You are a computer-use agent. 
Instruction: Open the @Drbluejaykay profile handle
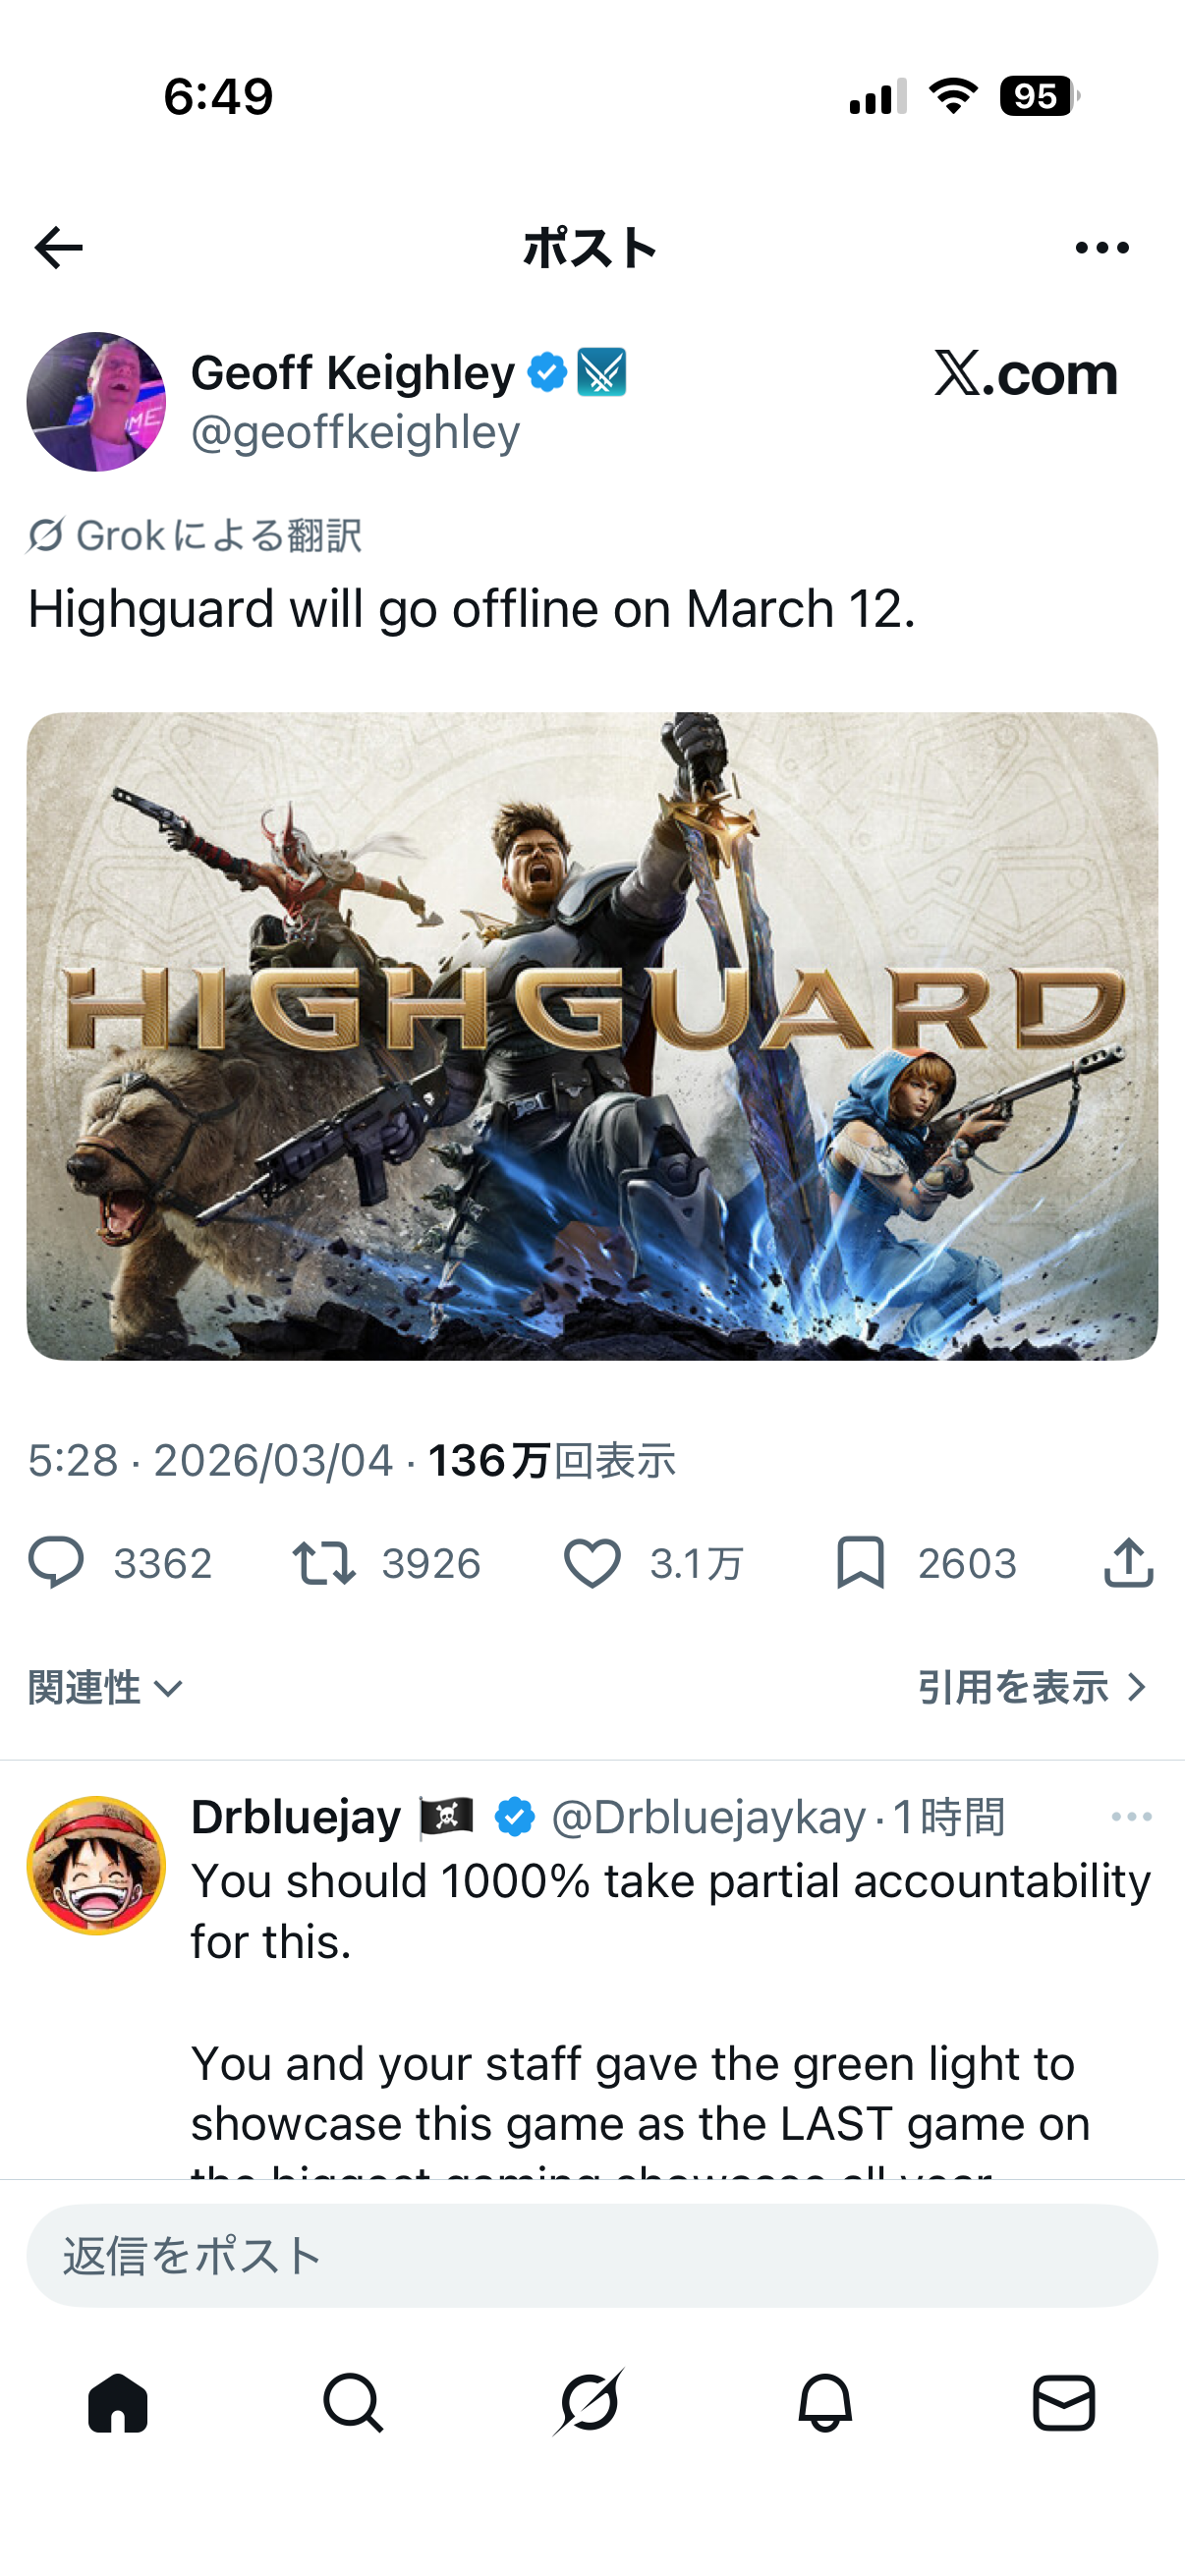click(x=708, y=1817)
